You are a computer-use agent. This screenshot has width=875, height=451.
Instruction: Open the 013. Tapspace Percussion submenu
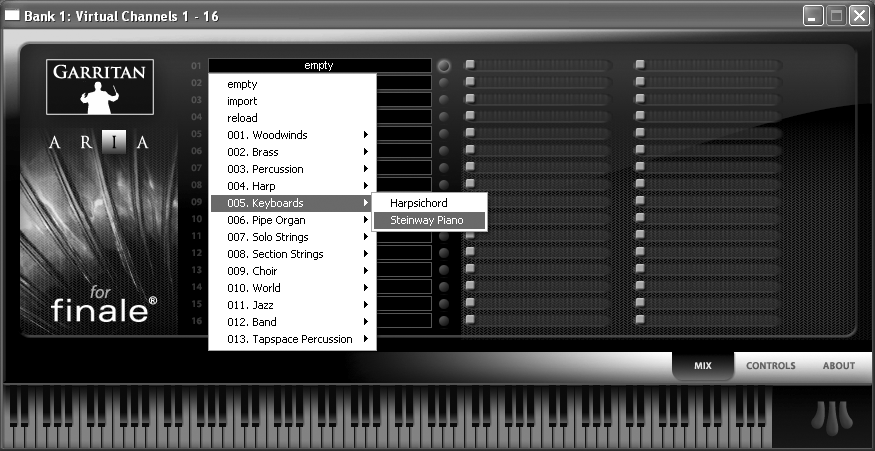tap(292, 339)
